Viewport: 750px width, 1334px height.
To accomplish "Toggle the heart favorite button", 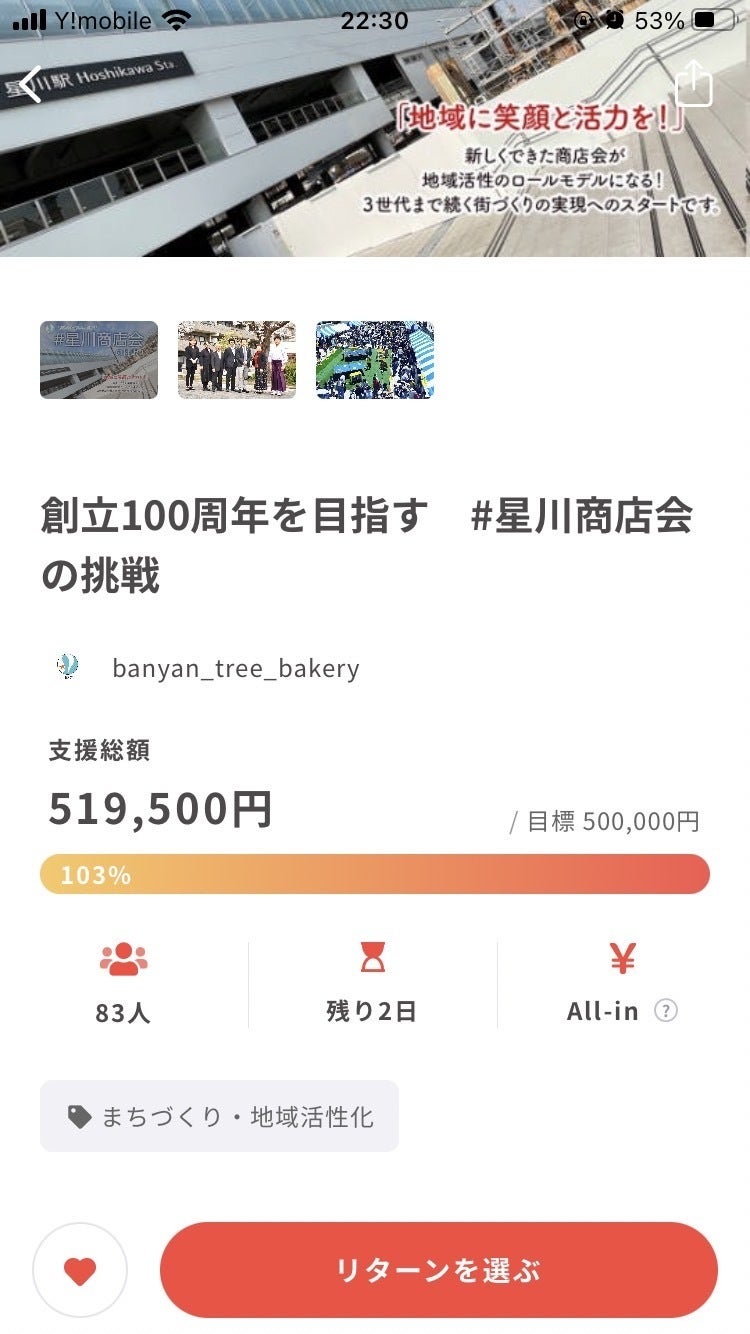I will [x=80, y=1270].
